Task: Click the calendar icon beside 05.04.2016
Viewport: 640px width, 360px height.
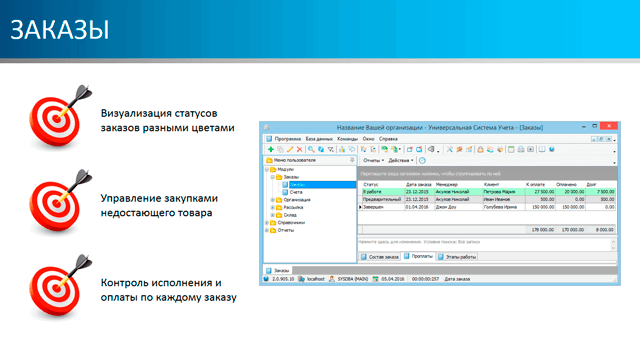Action: 376,279
